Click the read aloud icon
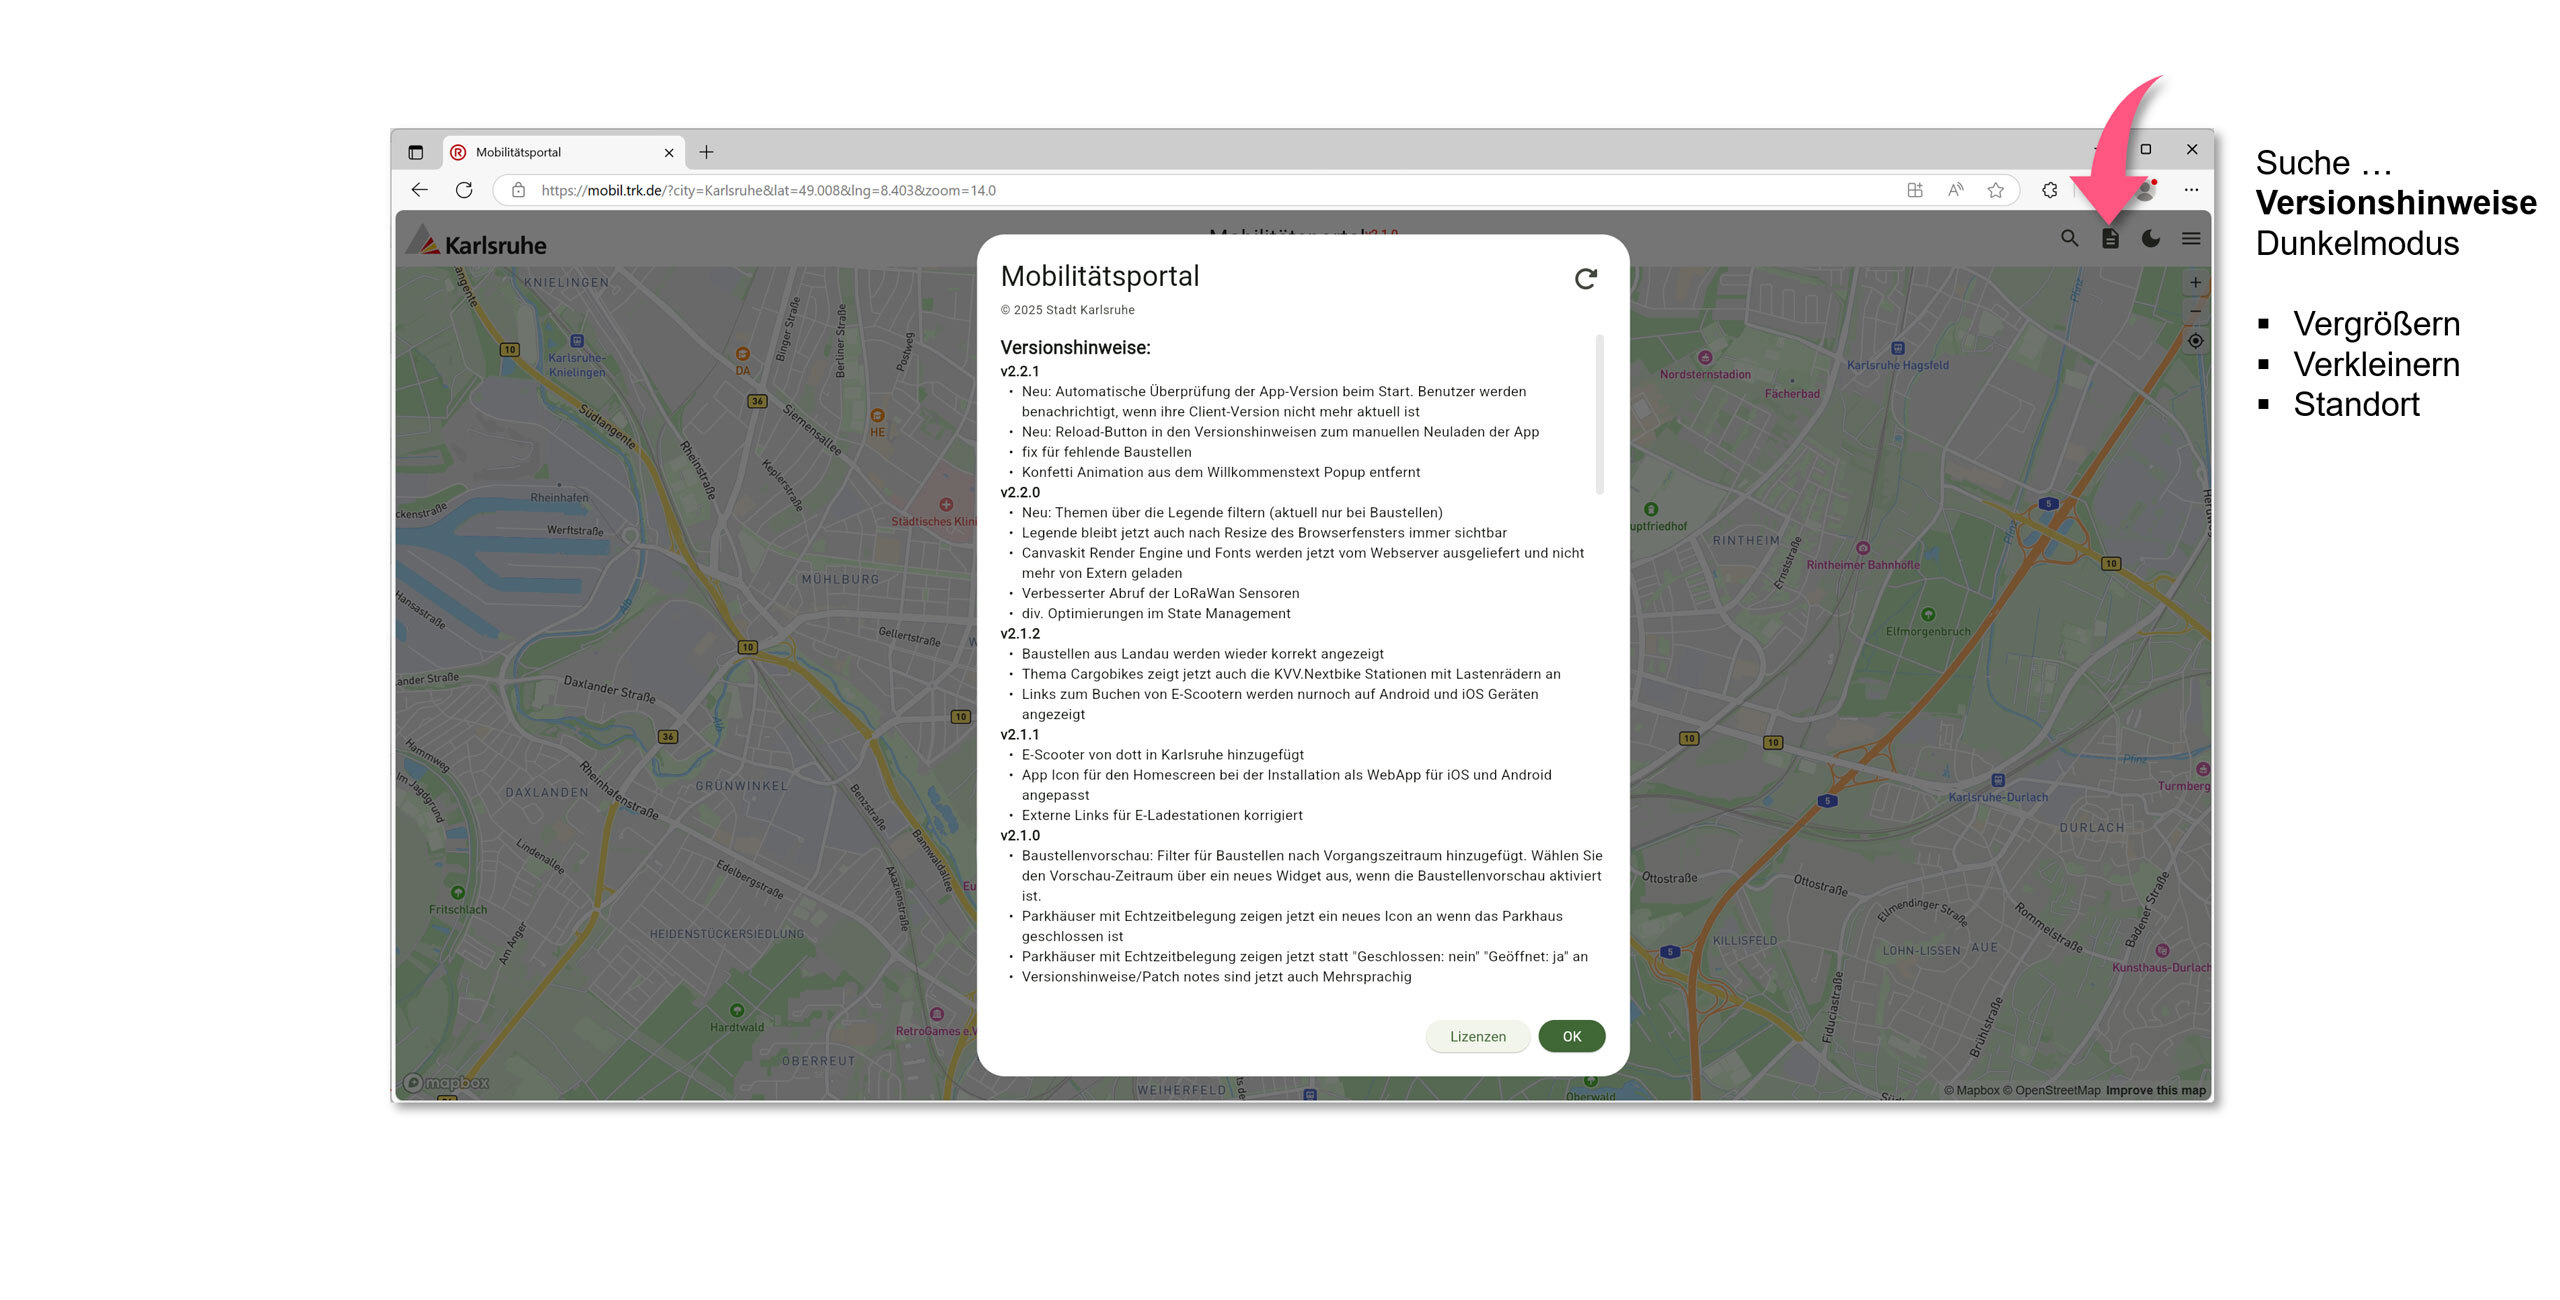2560x1300 pixels. (1955, 190)
